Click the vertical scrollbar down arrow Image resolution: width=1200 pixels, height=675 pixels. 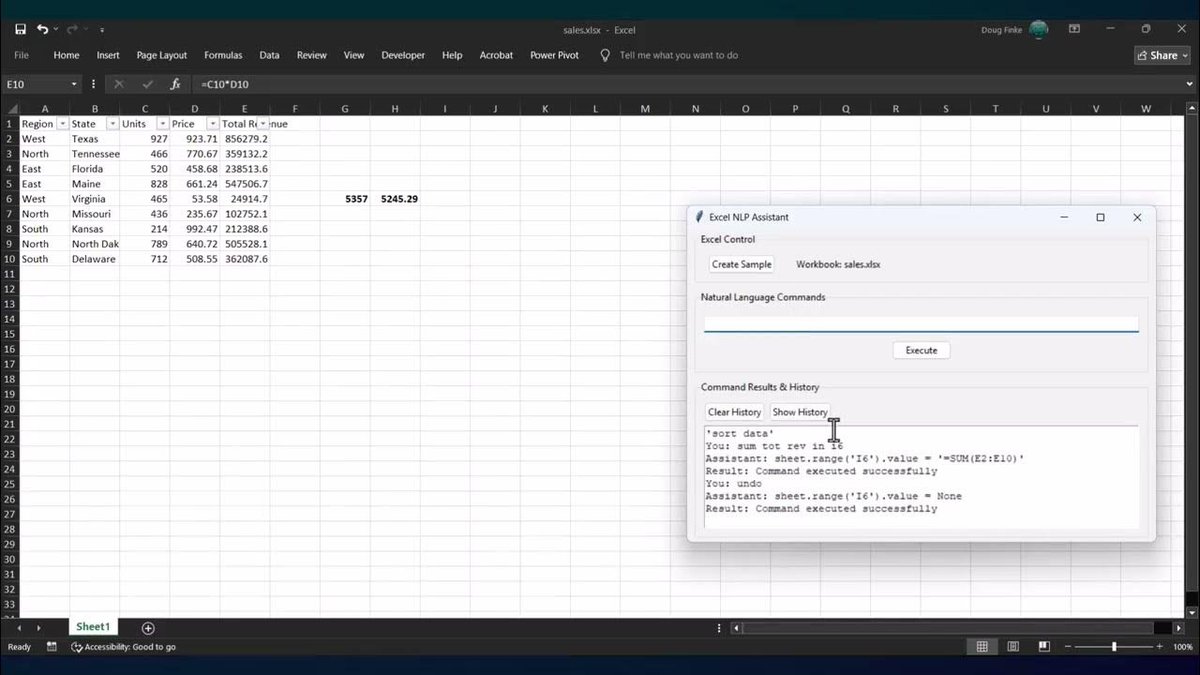pyautogui.click(x=1192, y=612)
